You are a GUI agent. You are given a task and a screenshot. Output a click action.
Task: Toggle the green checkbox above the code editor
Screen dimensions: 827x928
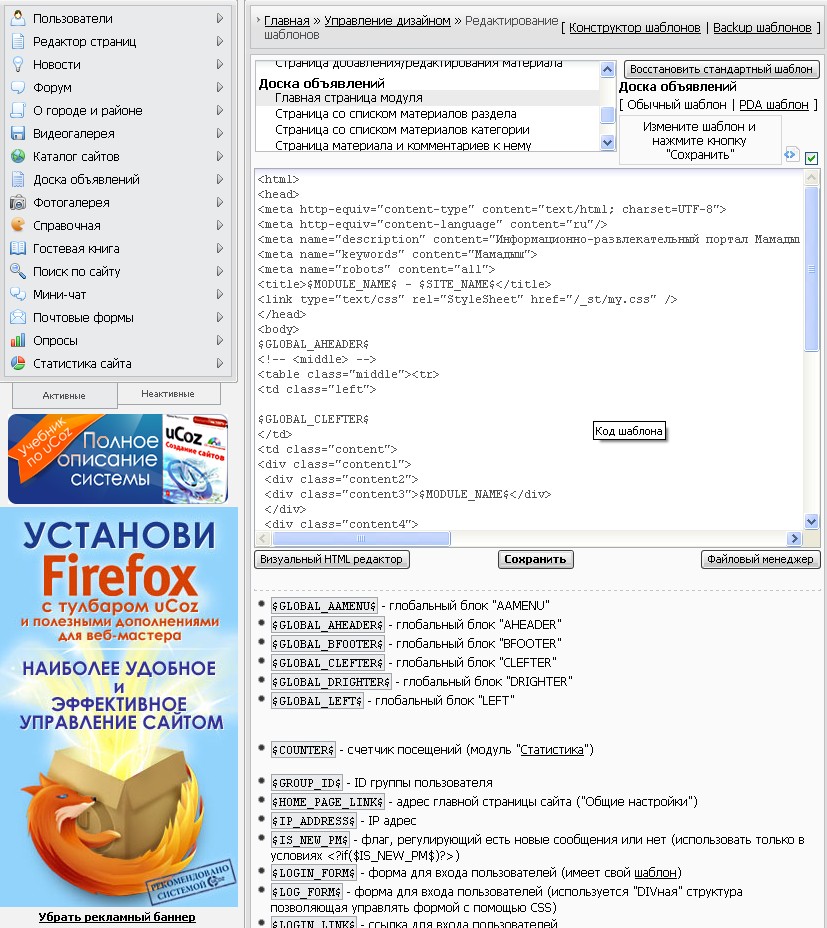811,158
